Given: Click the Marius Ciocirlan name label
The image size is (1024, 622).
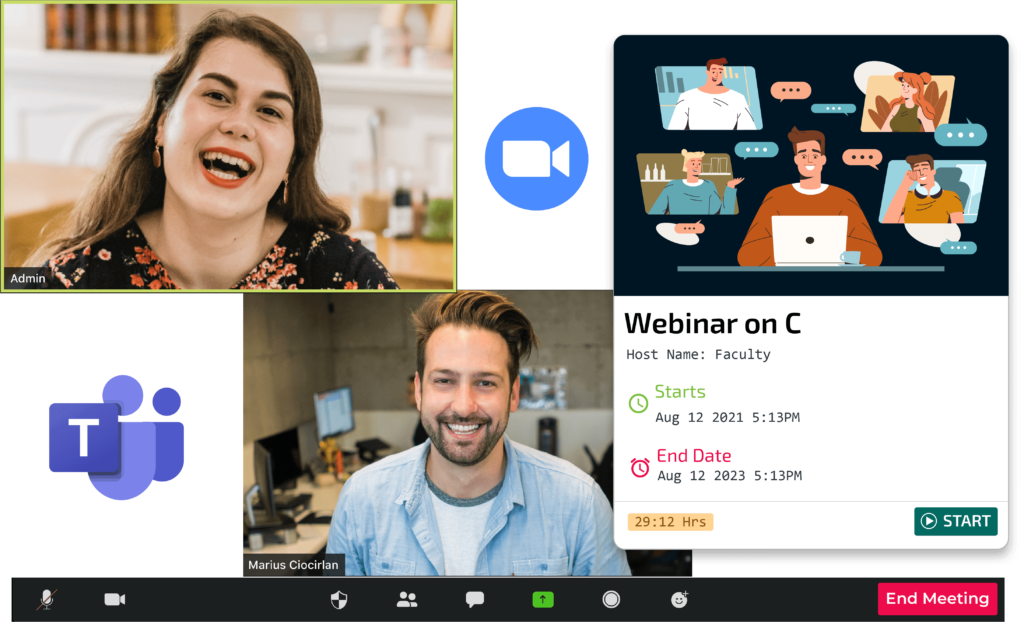Looking at the screenshot, I should pos(293,565).
